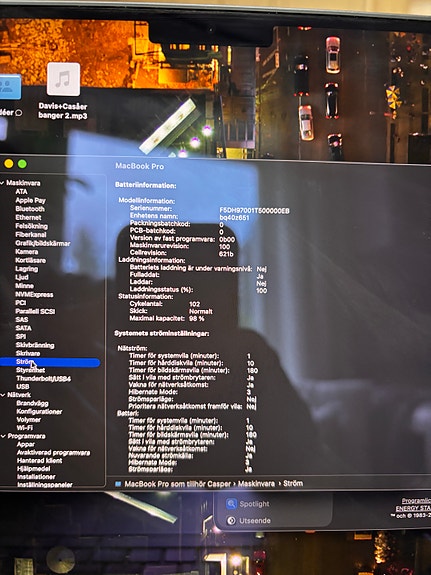Click the green zoom window button
Screen dimensions: 431x575
pyautogui.click(x=22, y=164)
